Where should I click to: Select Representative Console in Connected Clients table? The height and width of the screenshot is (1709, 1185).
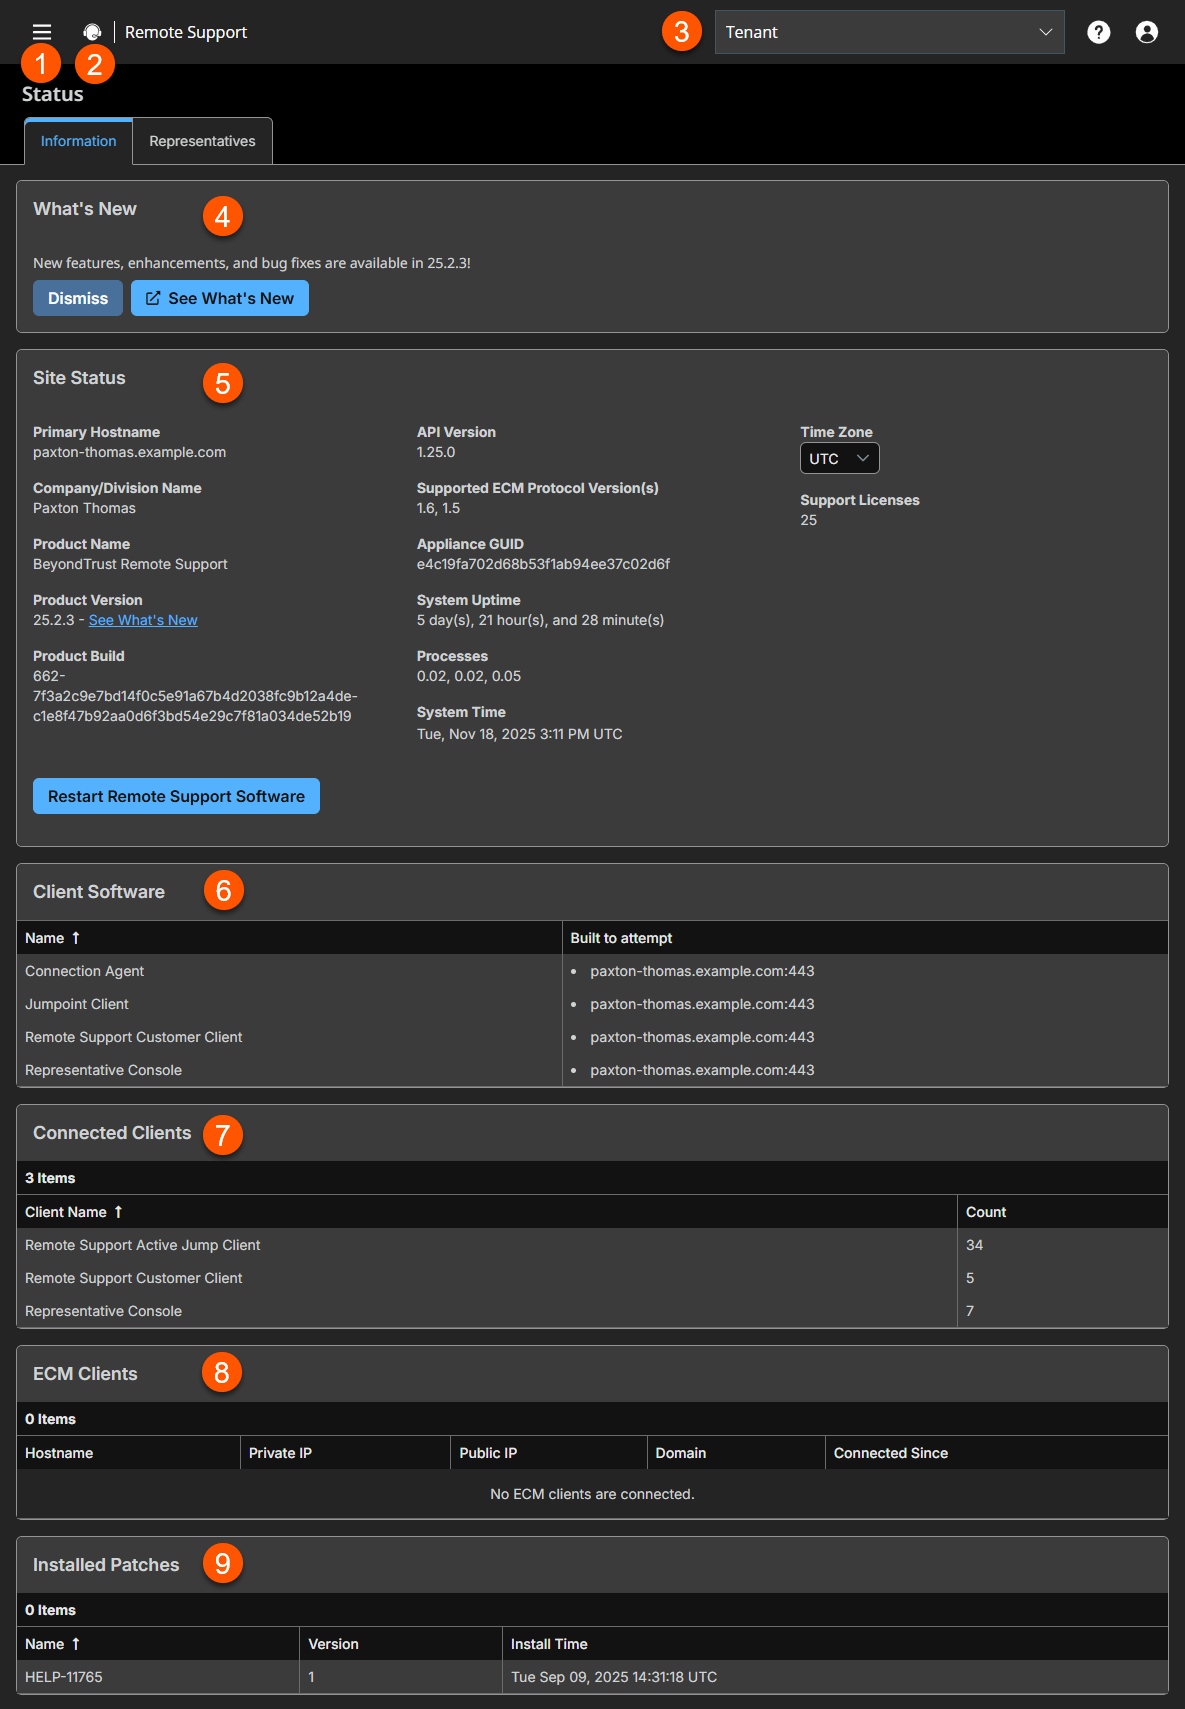pyautogui.click(x=592, y=1311)
